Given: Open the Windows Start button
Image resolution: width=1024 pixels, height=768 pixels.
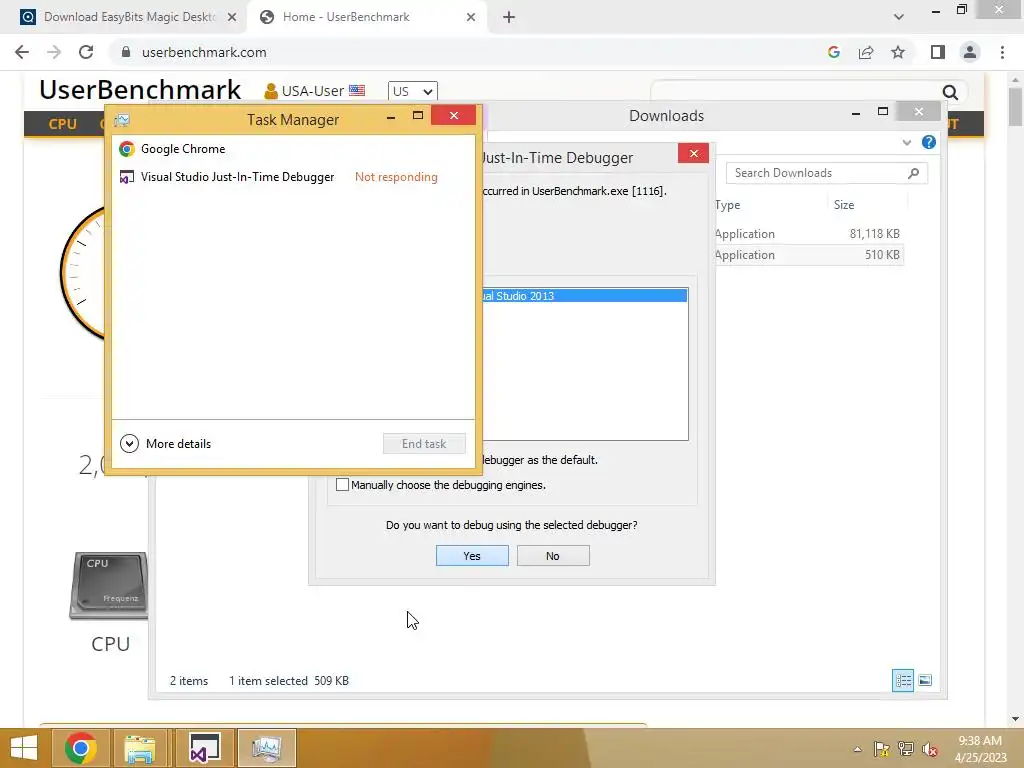Looking at the screenshot, I should pyautogui.click(x=24, y=748).
